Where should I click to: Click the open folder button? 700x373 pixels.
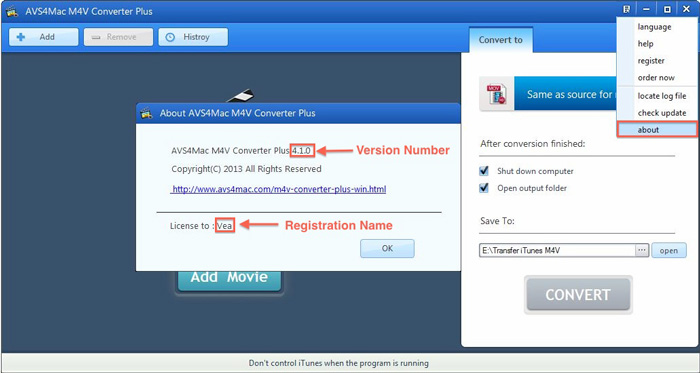pos(669,250)
